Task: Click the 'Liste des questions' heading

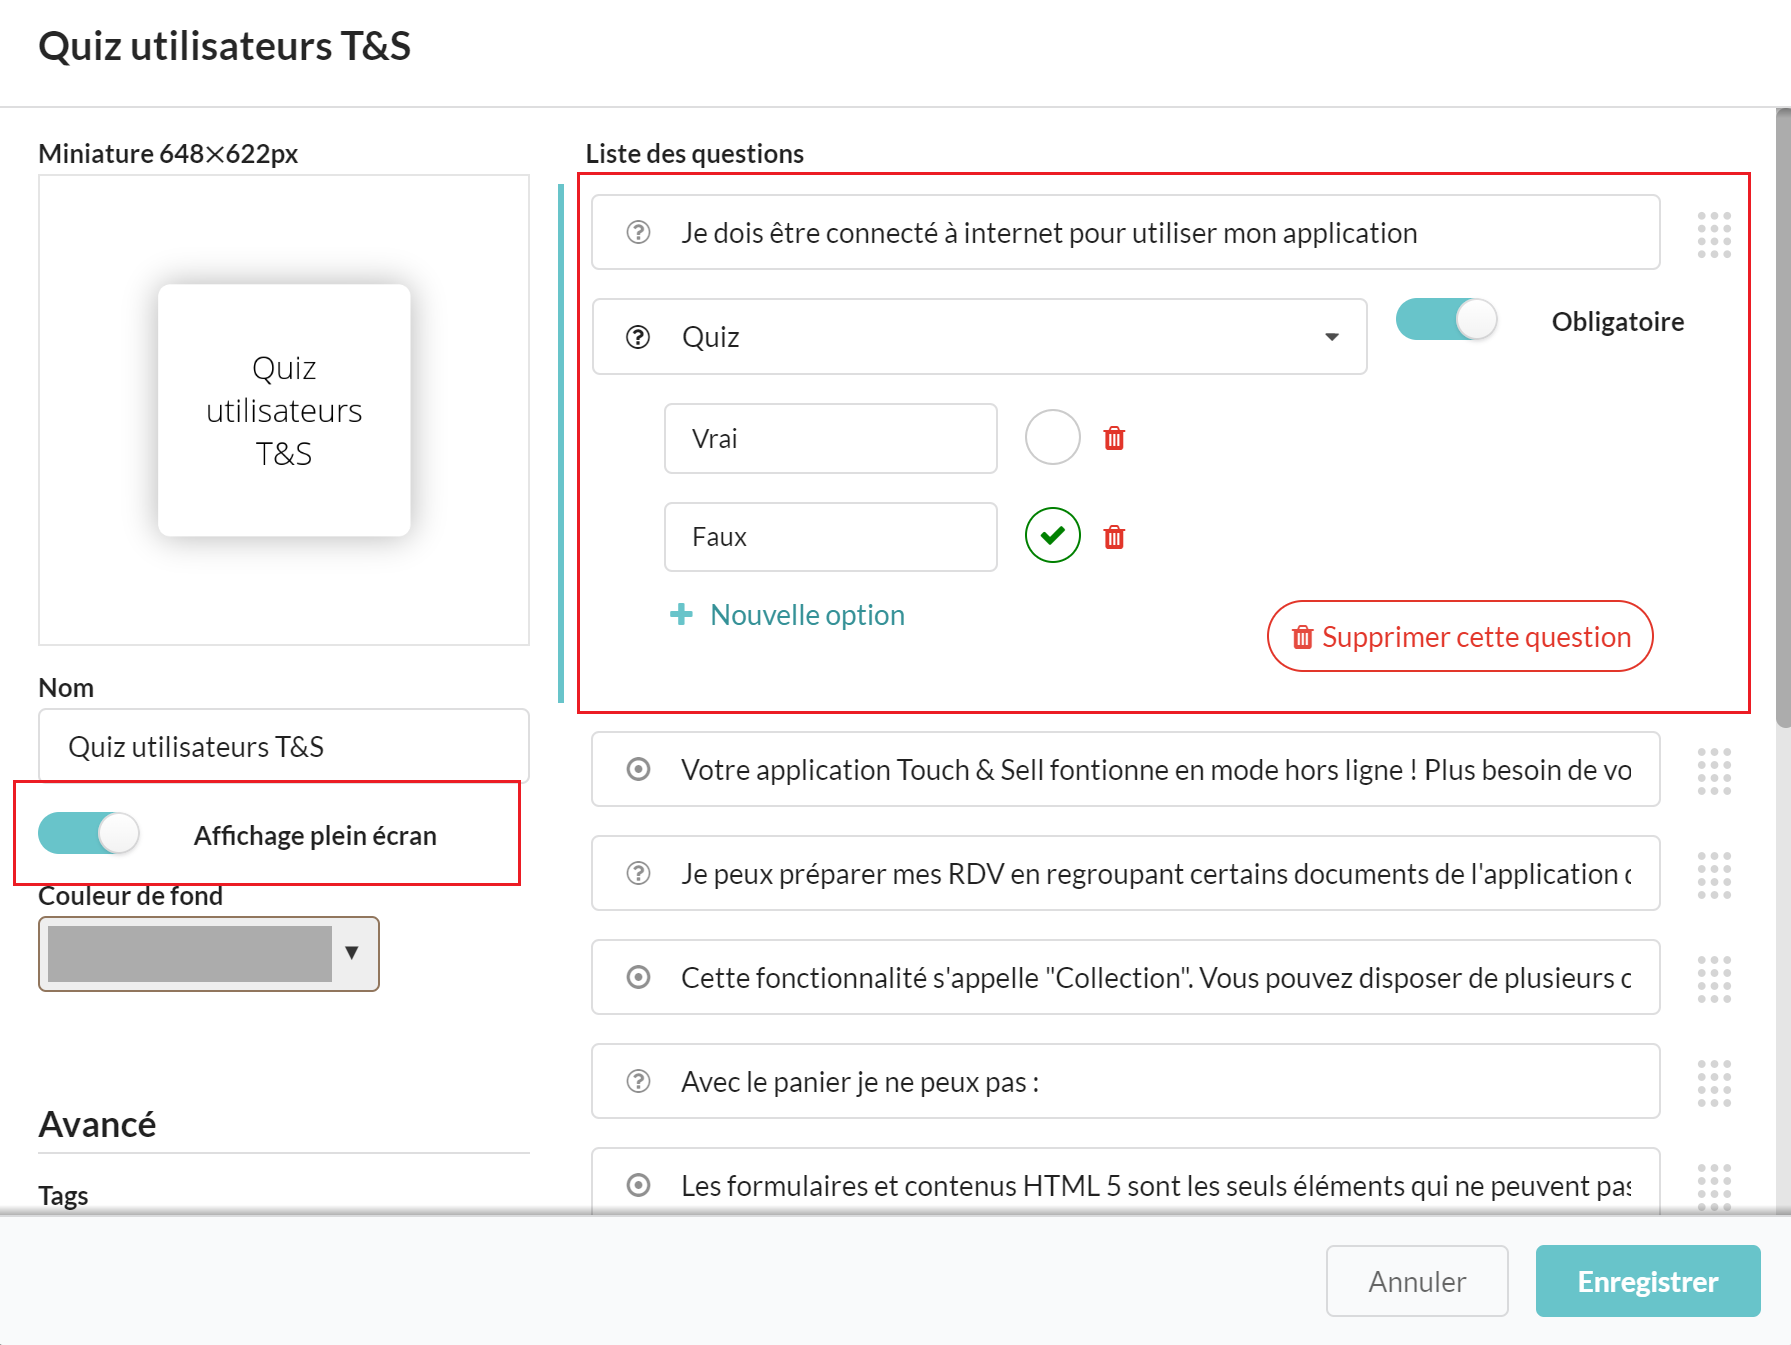Action: click(x=694, y=153)
